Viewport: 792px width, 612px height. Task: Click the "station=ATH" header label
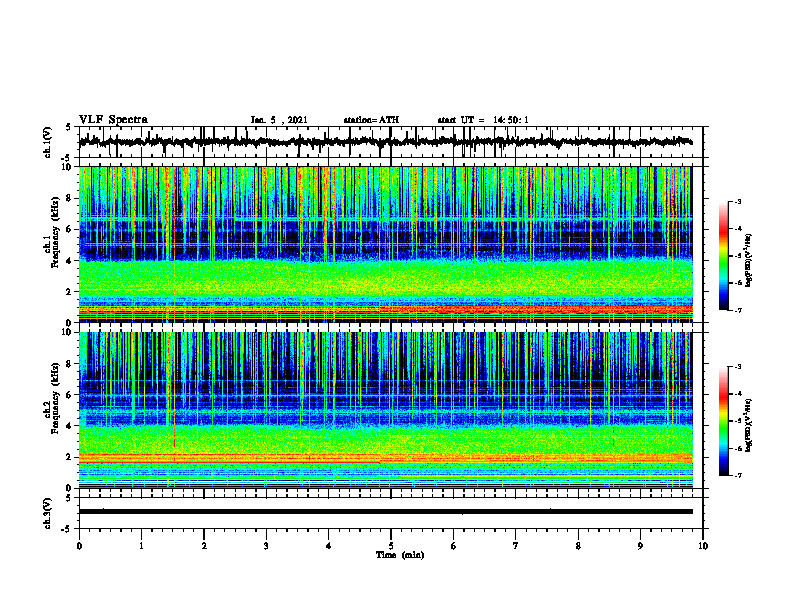coord(371,120)
